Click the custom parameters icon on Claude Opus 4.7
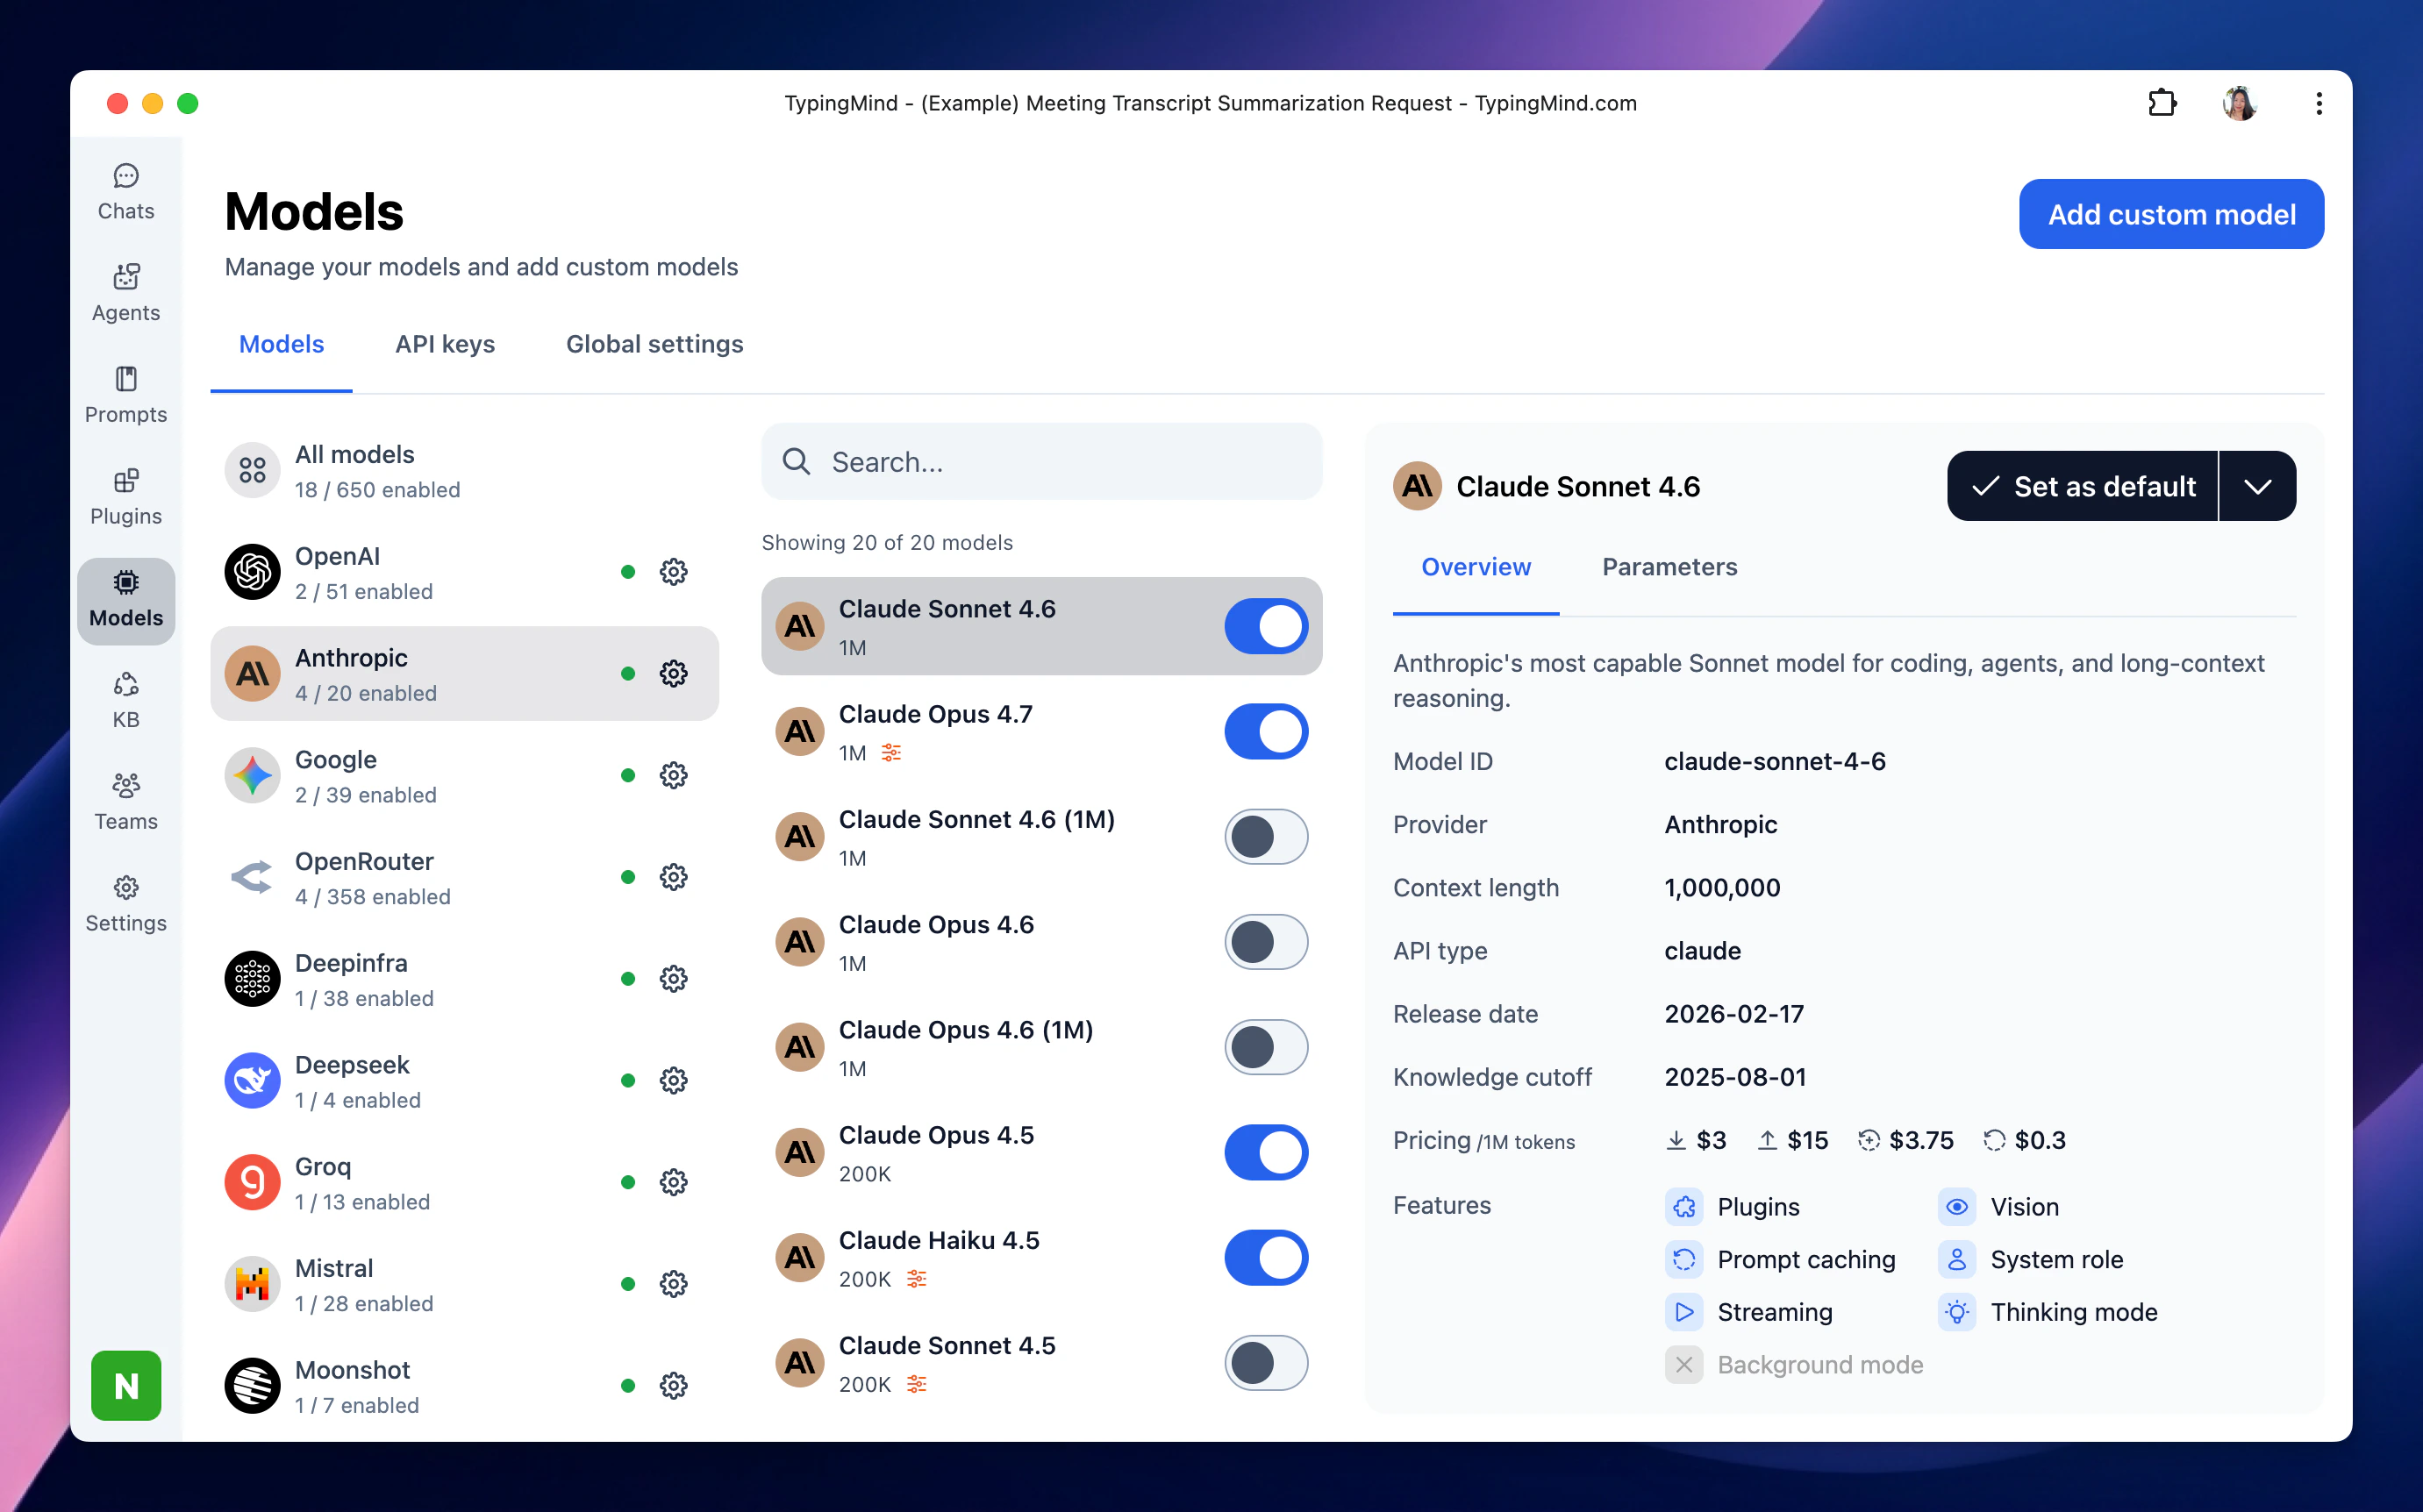The image size is (2423, 1512). coord(891,753)
